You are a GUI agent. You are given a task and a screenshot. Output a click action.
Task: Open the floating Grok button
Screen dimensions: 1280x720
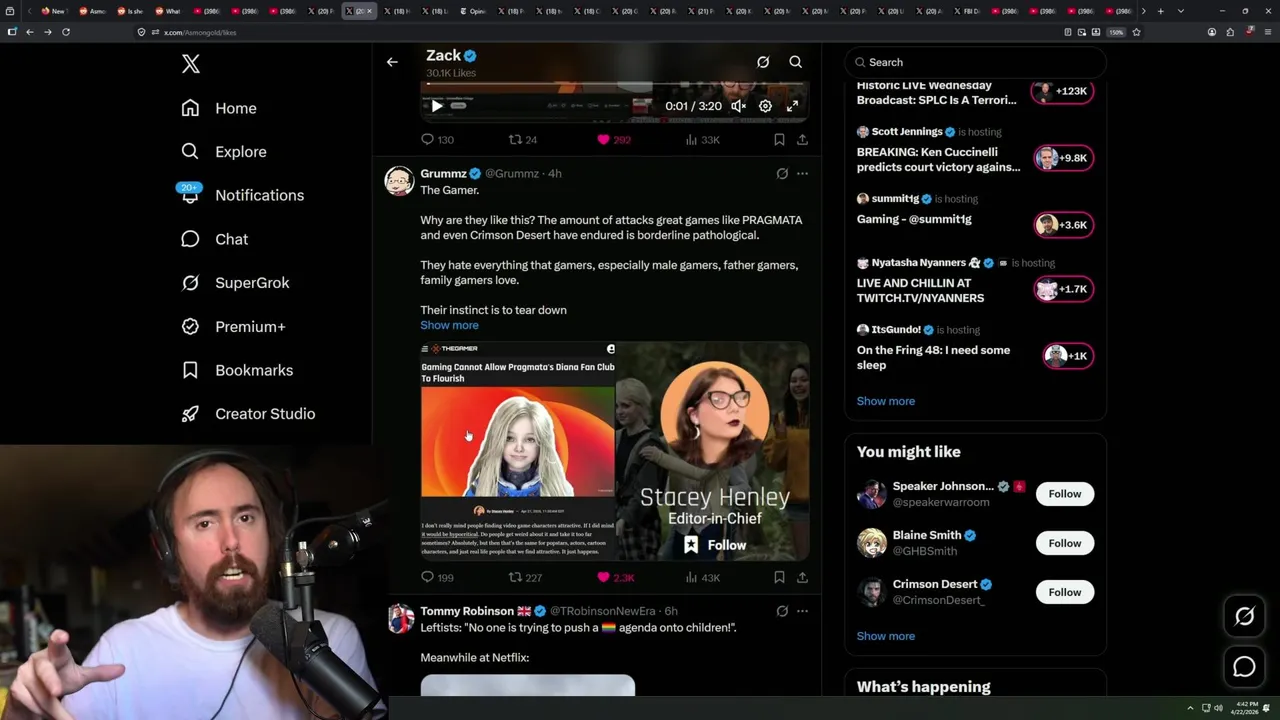pos(1244,617)
